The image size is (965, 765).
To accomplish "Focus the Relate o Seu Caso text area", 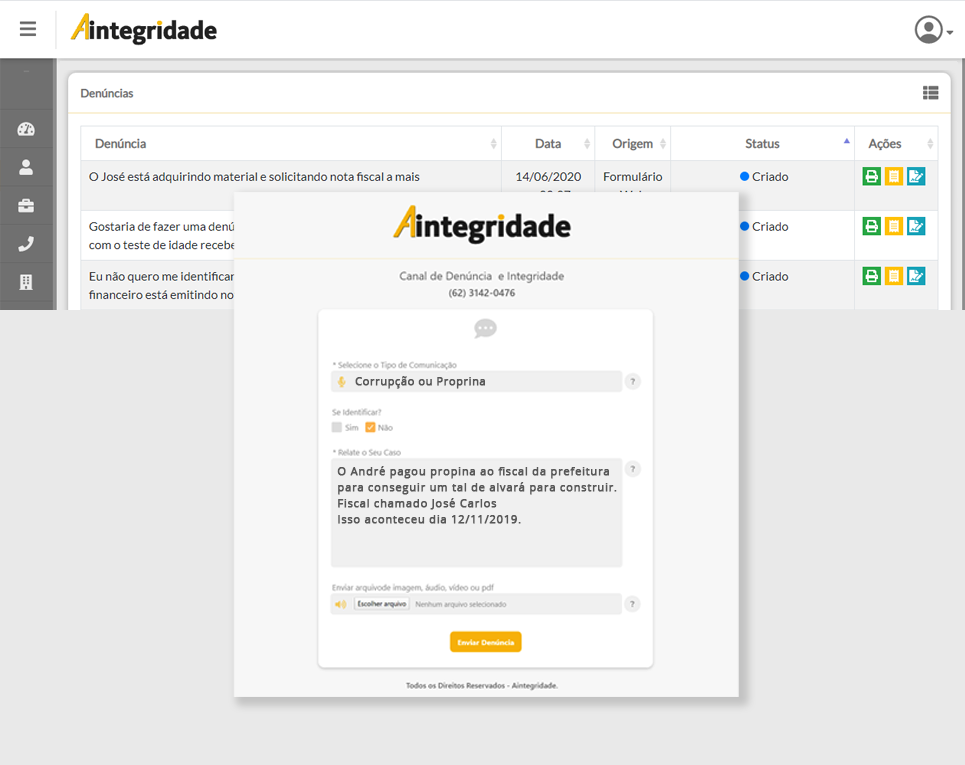I will (476, 513).
